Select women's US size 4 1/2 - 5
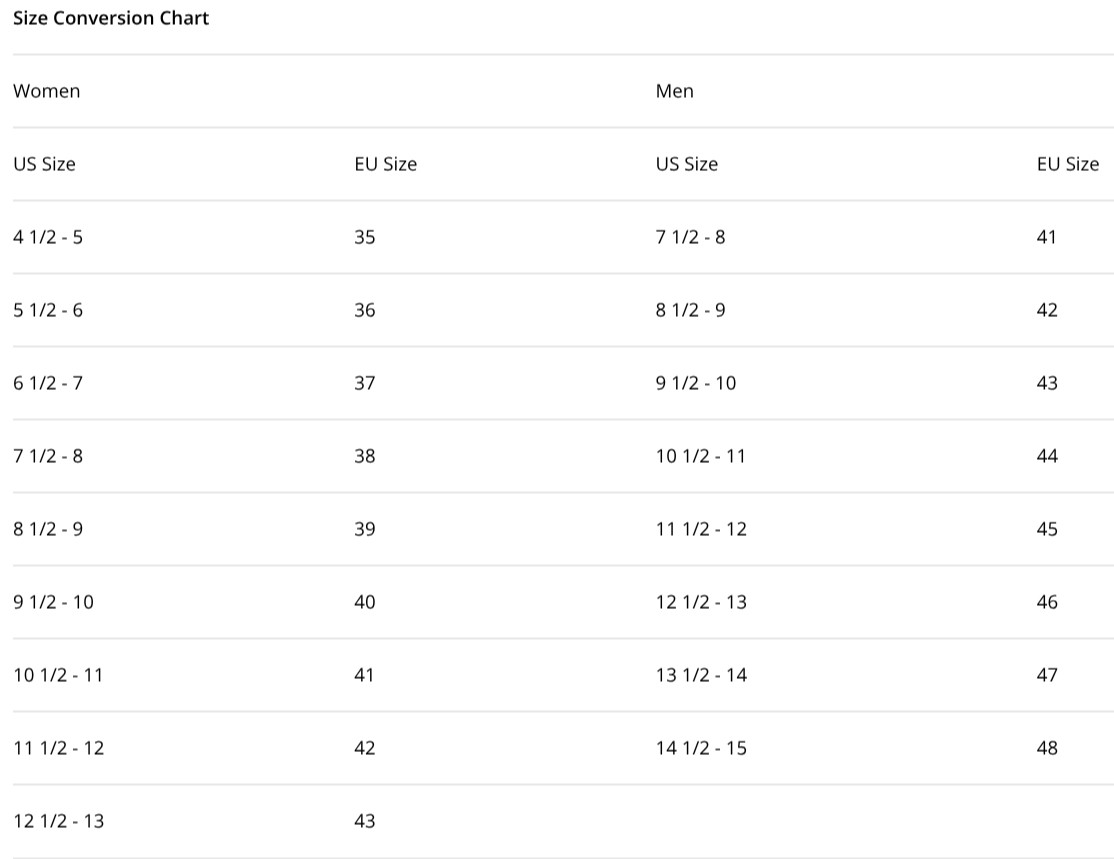Viewport: 1114px width, 859px height. [x=48, y=237]
